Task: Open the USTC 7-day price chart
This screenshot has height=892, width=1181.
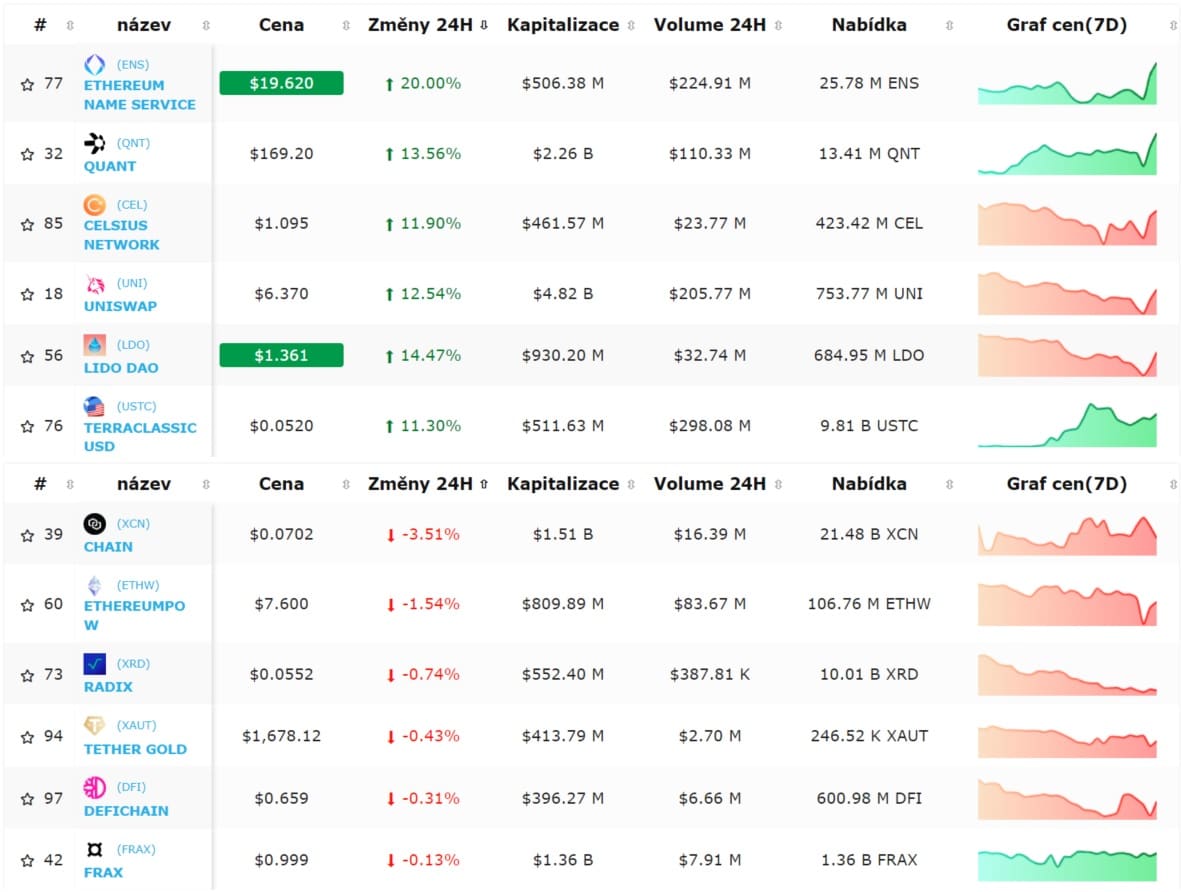Action: 1067,426
